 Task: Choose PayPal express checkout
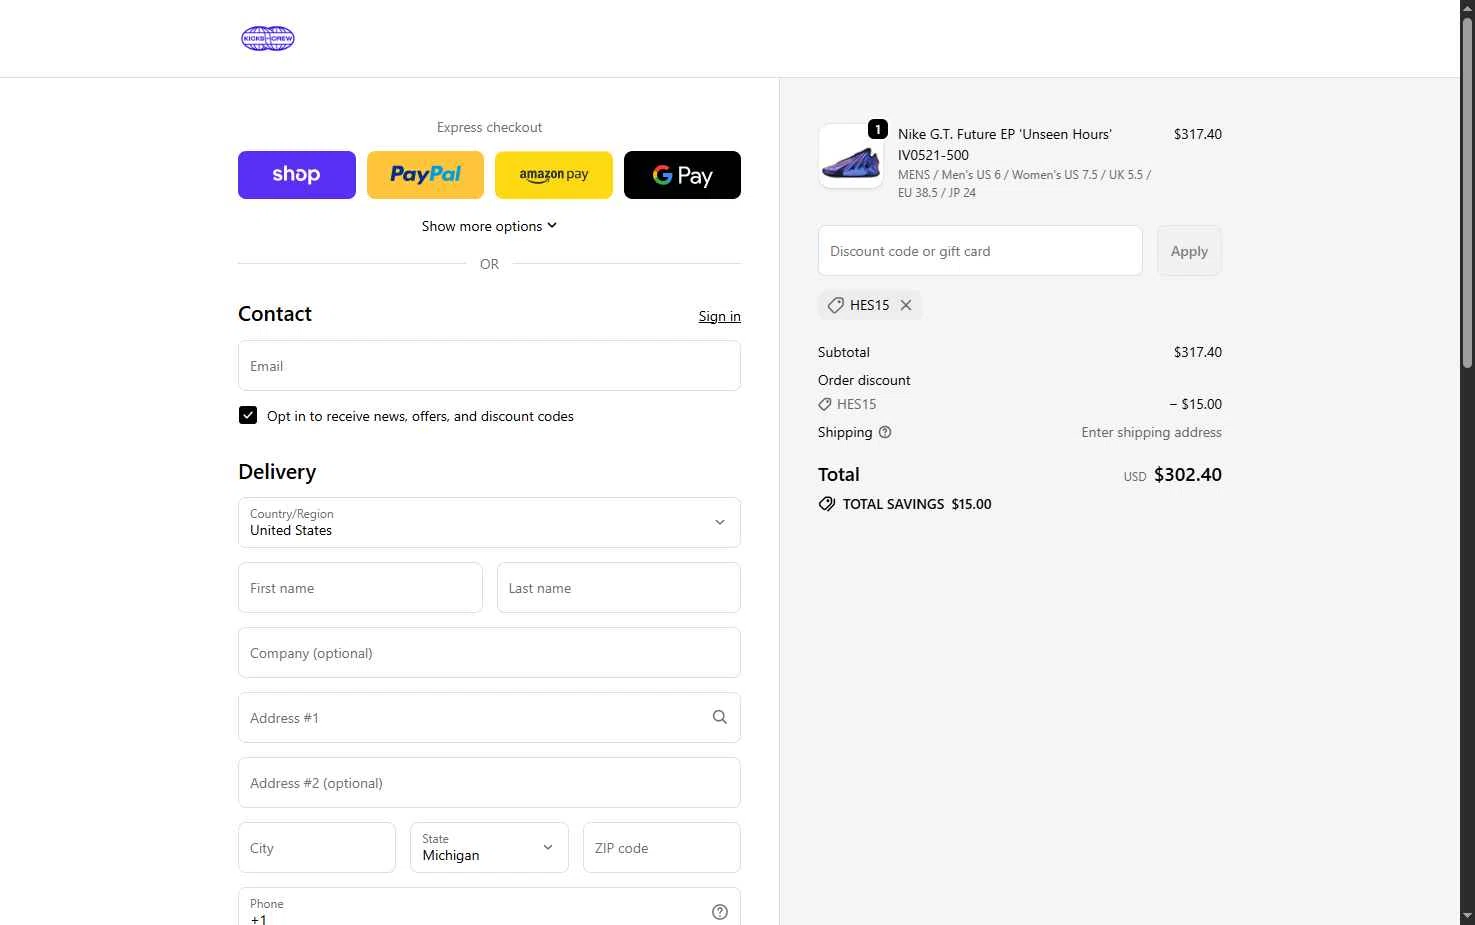click(x=425, y=175)
